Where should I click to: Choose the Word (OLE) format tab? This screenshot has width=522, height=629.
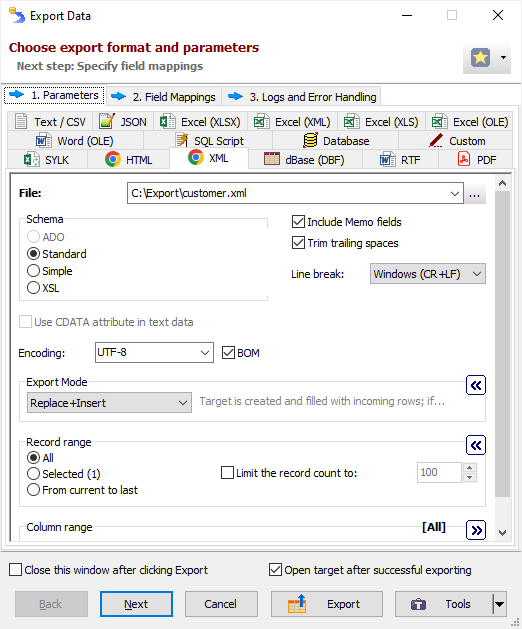click(75, 141)
